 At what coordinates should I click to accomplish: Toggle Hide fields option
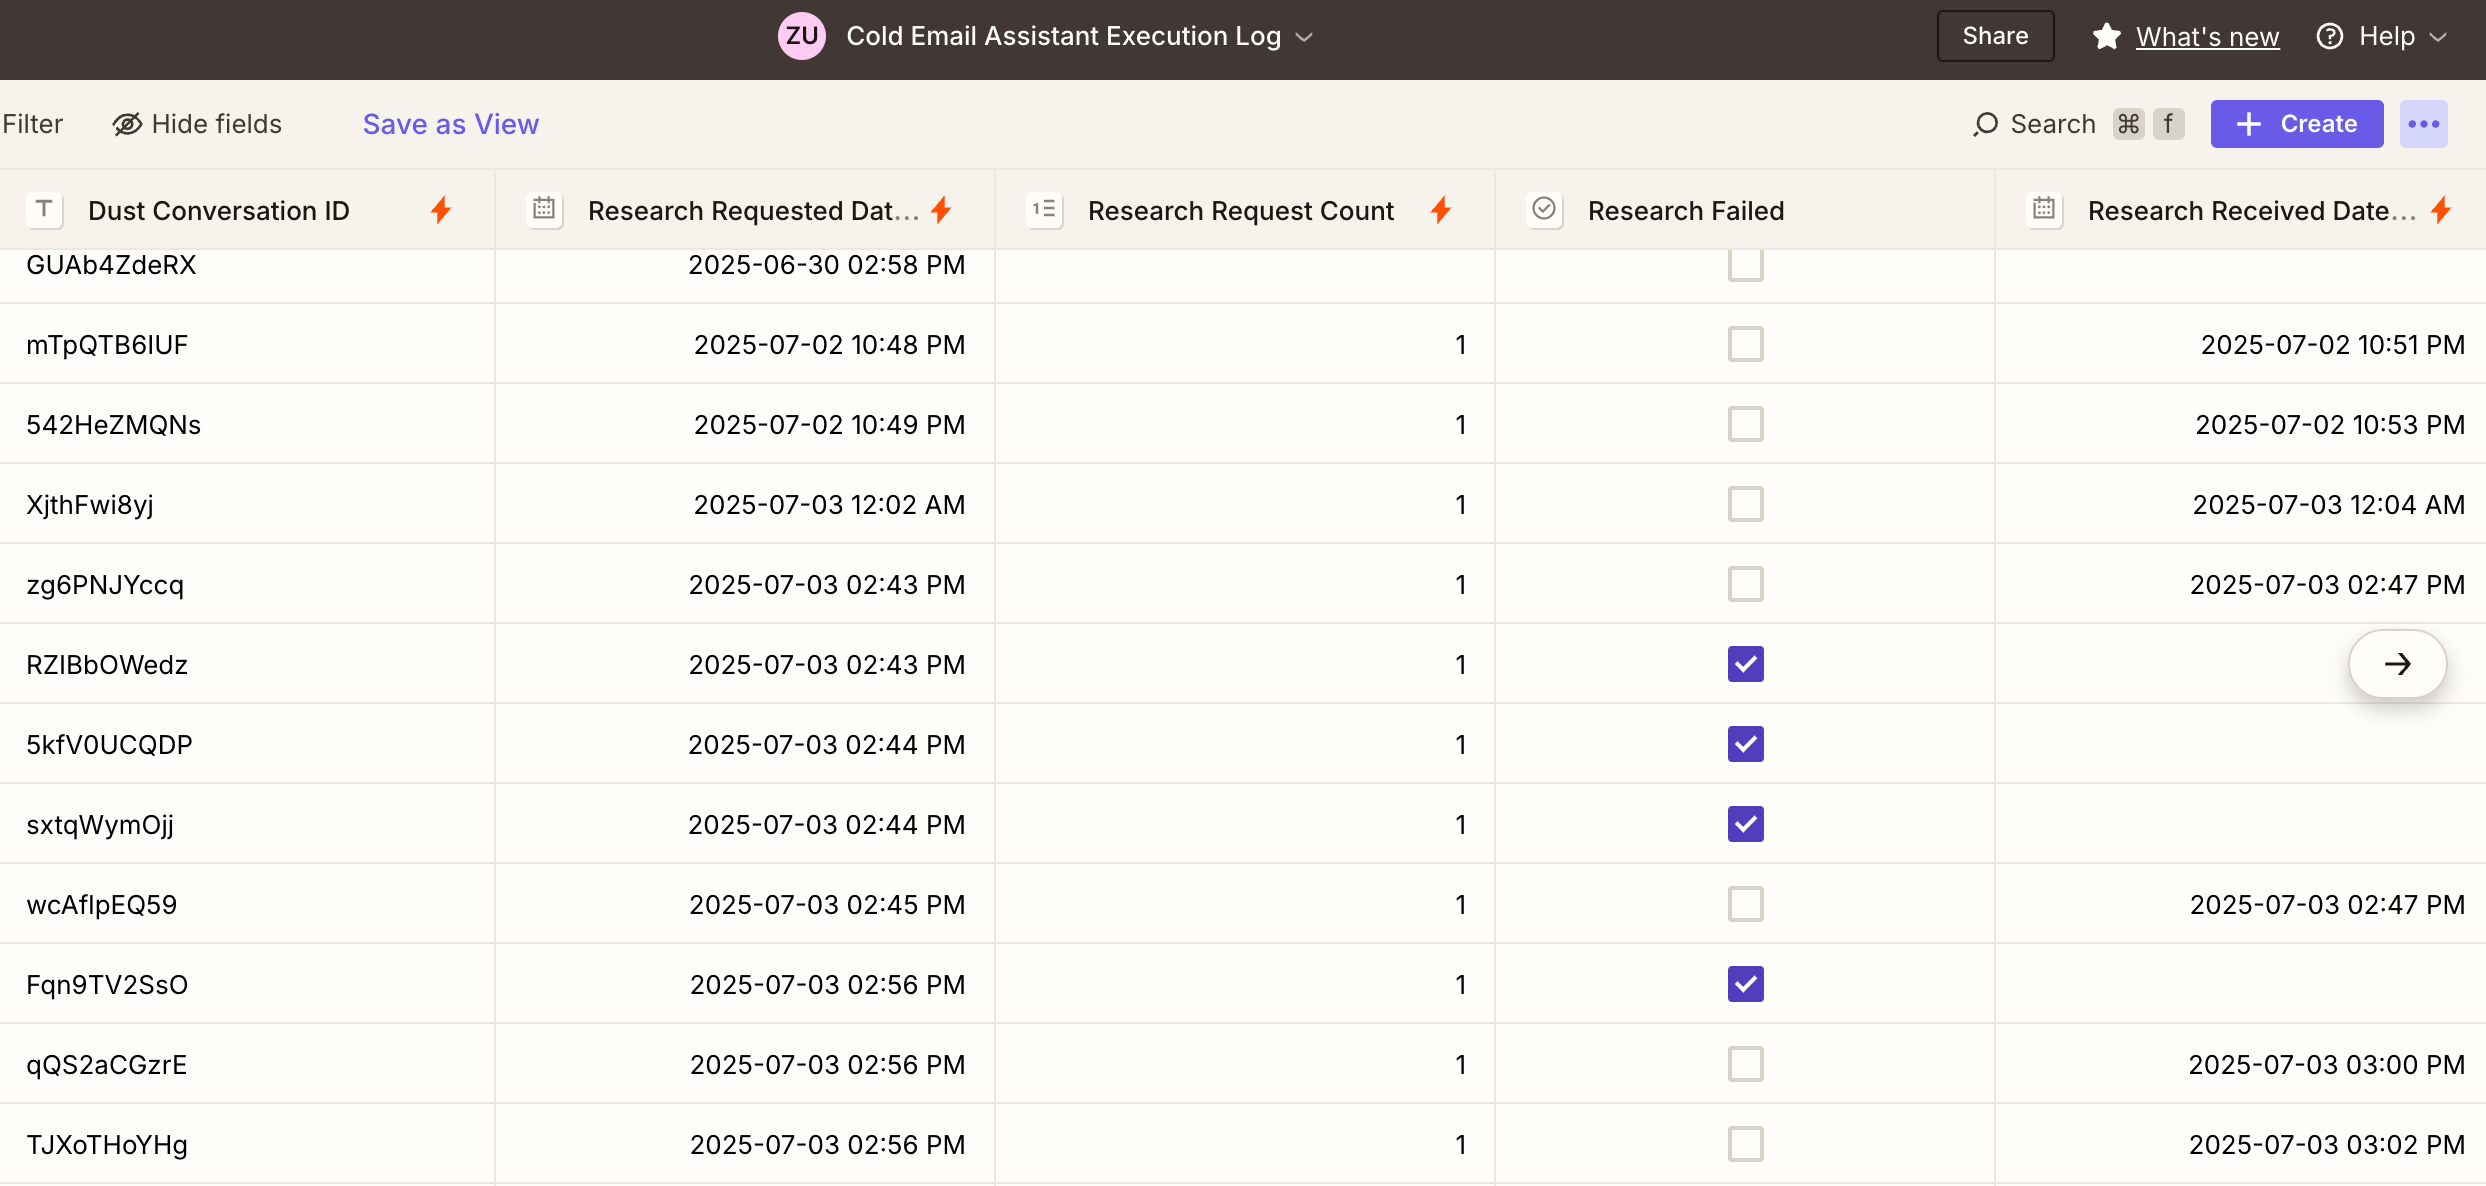[197, 124]
